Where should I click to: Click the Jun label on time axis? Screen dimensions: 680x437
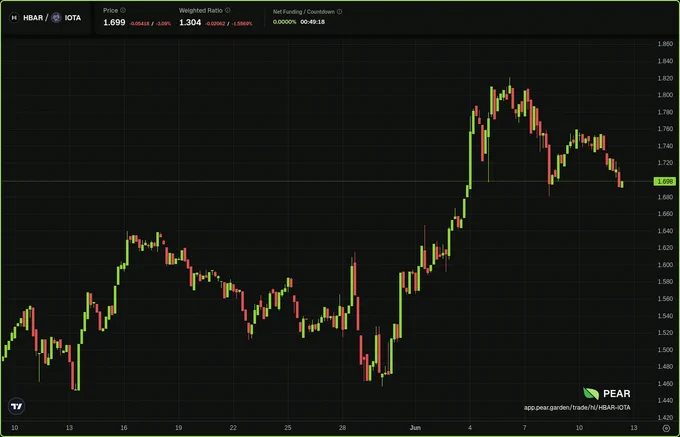(x=415, y=428)
